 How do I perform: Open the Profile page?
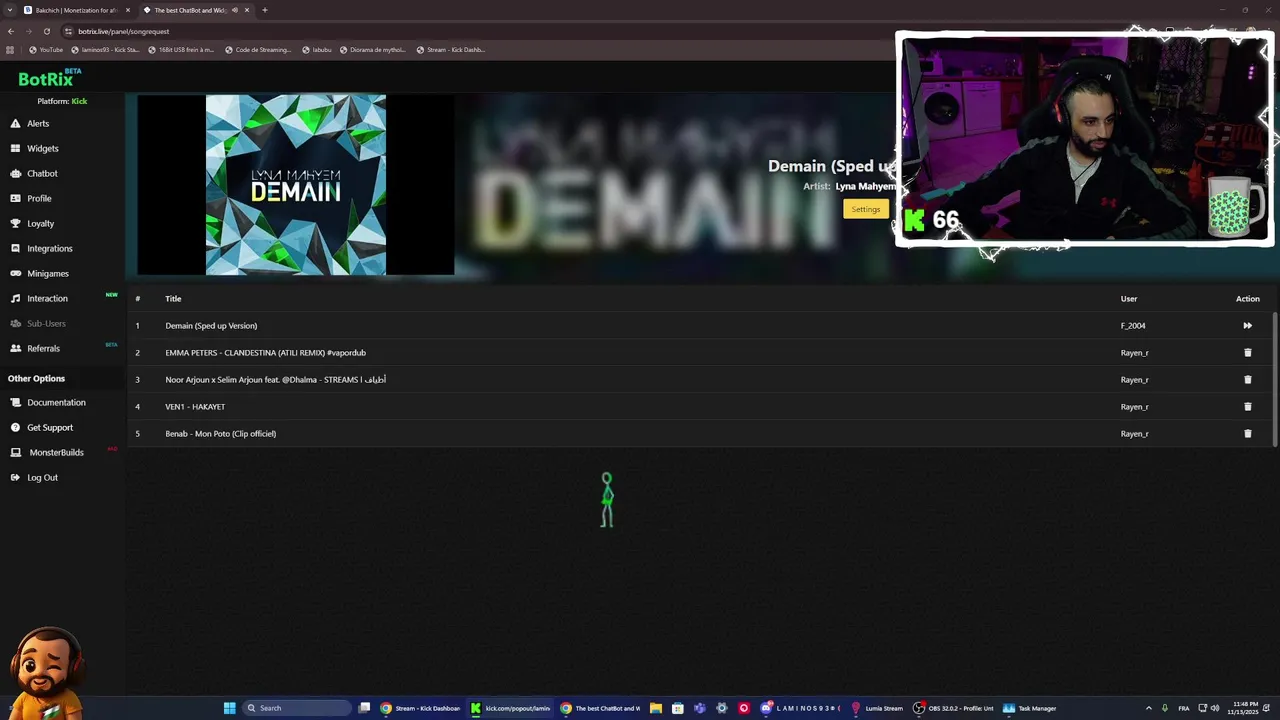click(39, 199)
